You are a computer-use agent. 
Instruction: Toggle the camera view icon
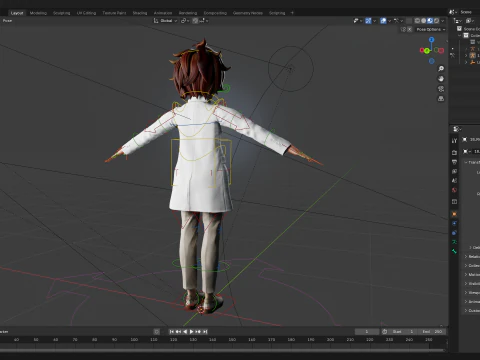click(441, 89)
